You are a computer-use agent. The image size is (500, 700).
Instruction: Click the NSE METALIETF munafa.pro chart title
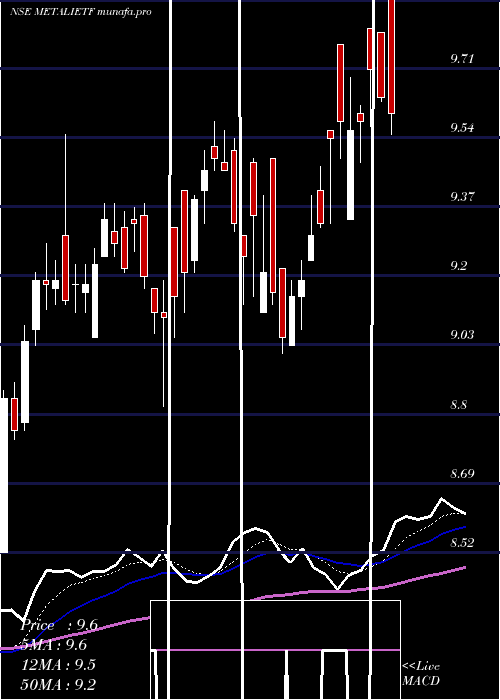coord(81,12)
